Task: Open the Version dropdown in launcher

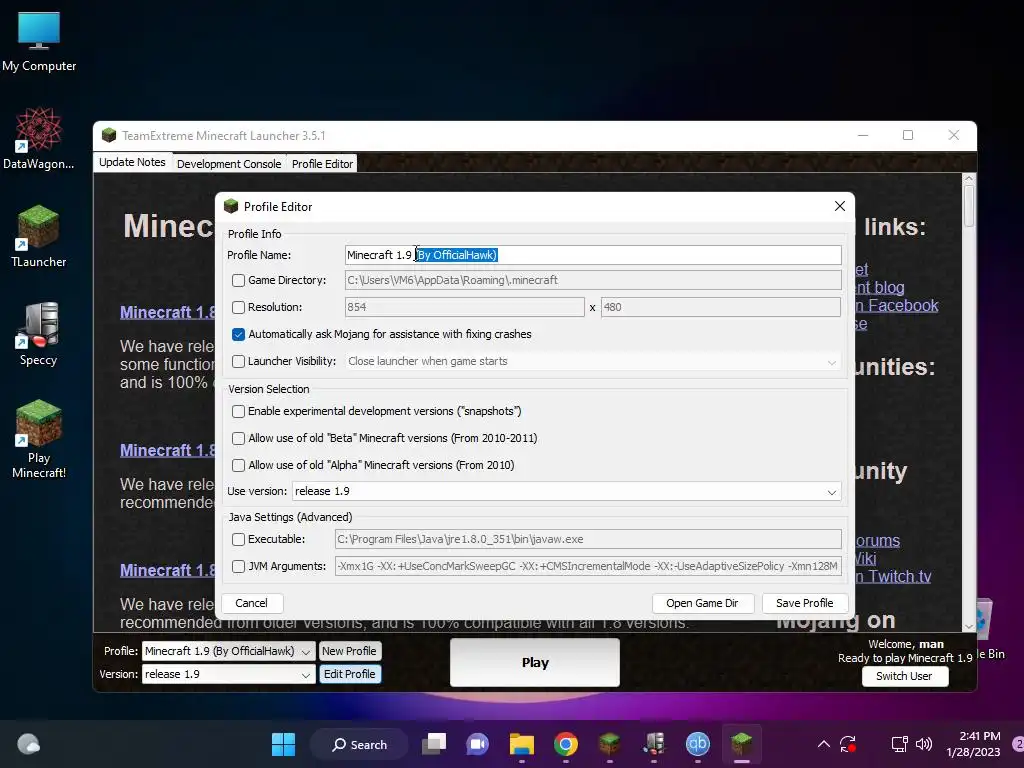Action: coord(229,674)
